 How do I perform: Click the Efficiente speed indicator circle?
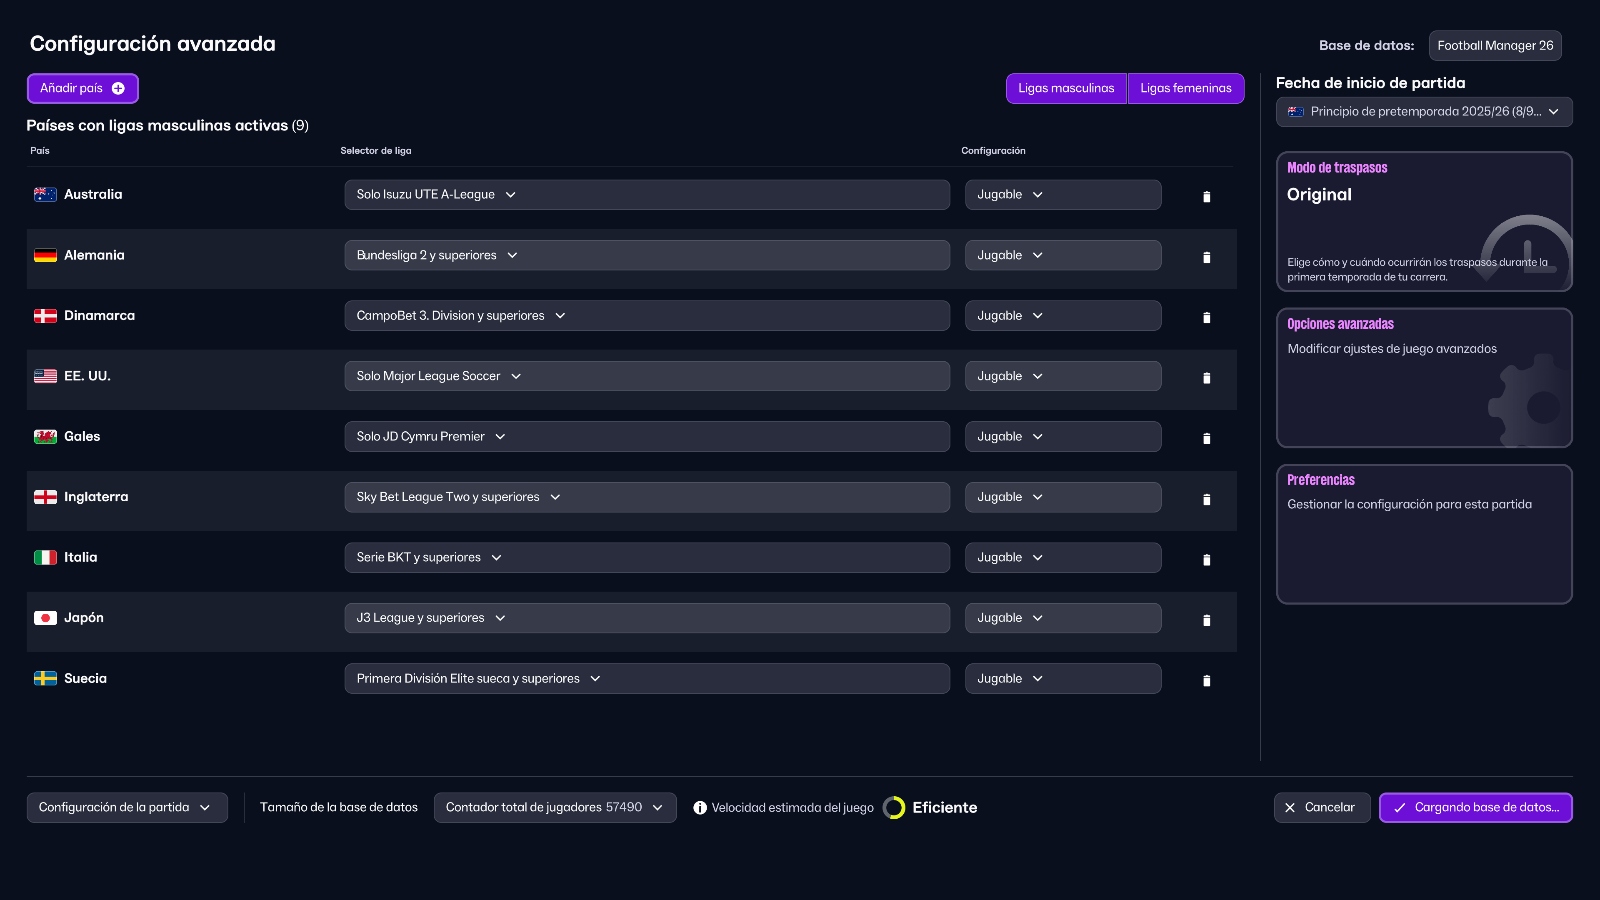(x=892, y=807)
